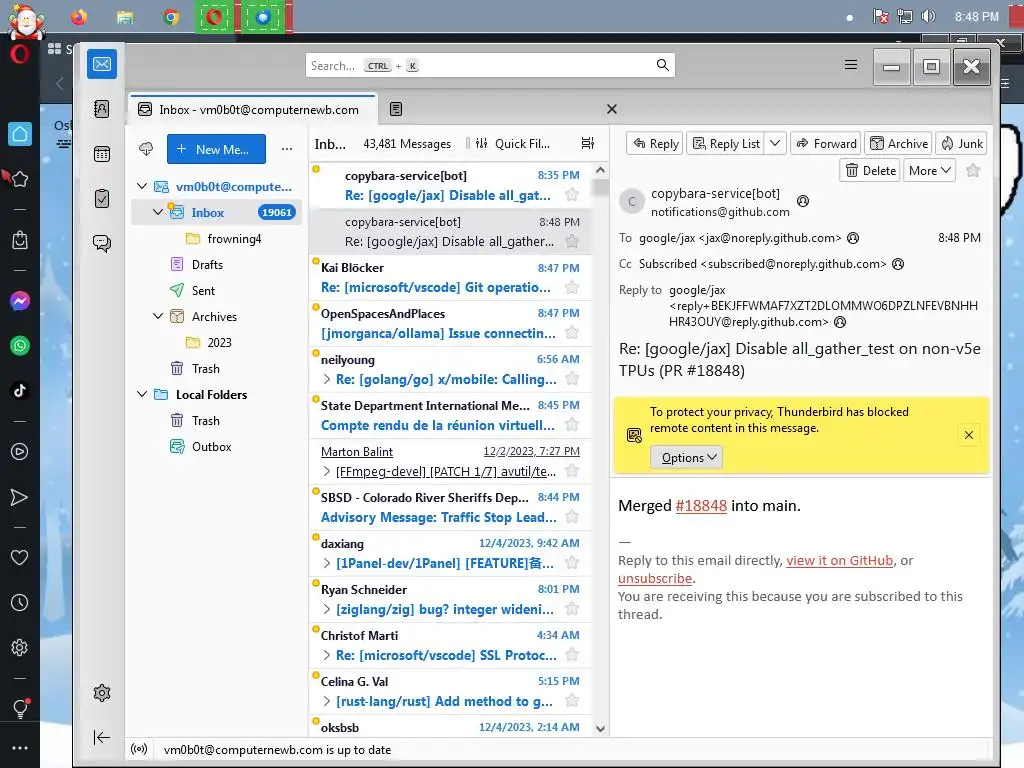Star the Marton Balint FFmpeg message

pyautogui.click(x=572, y=471)
